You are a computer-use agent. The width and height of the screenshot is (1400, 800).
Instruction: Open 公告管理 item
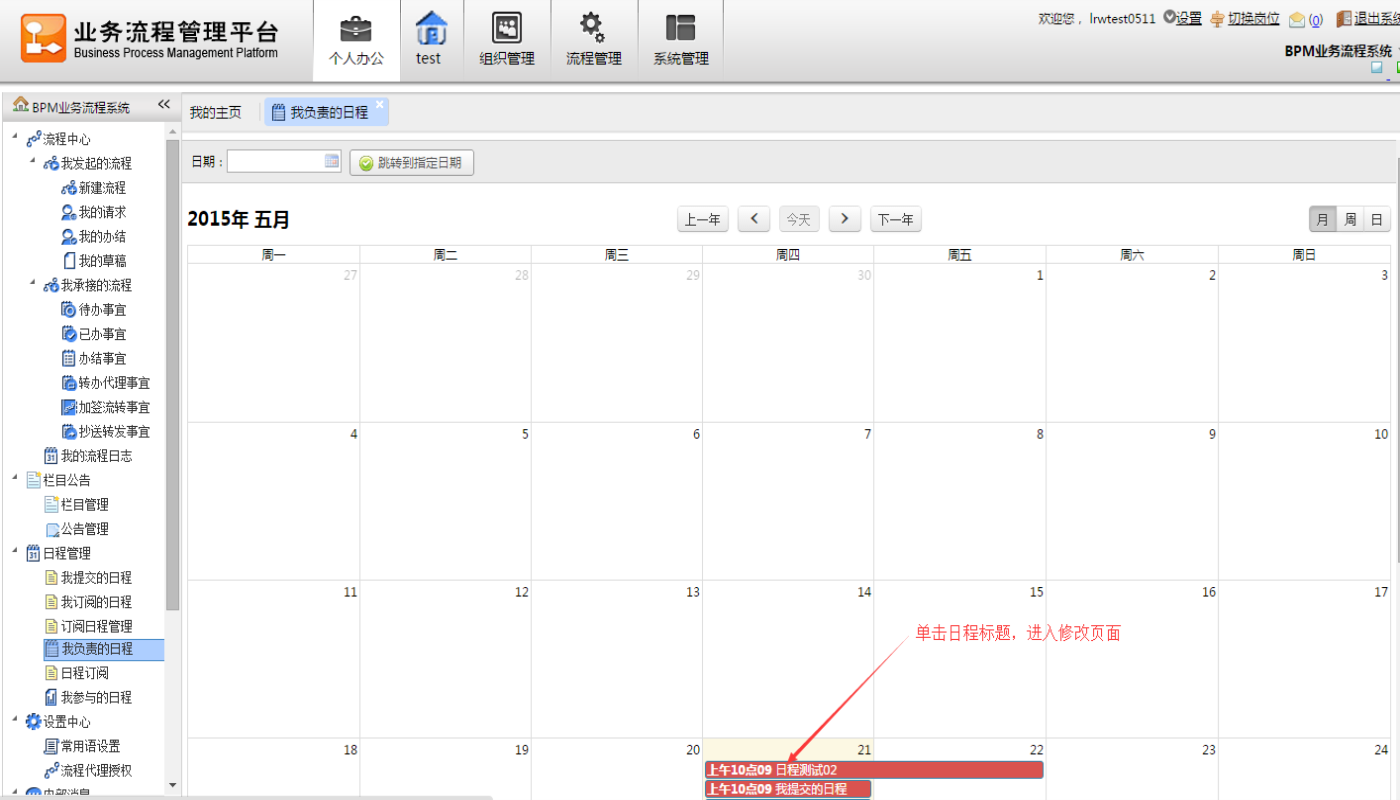(x=84, y=529)
